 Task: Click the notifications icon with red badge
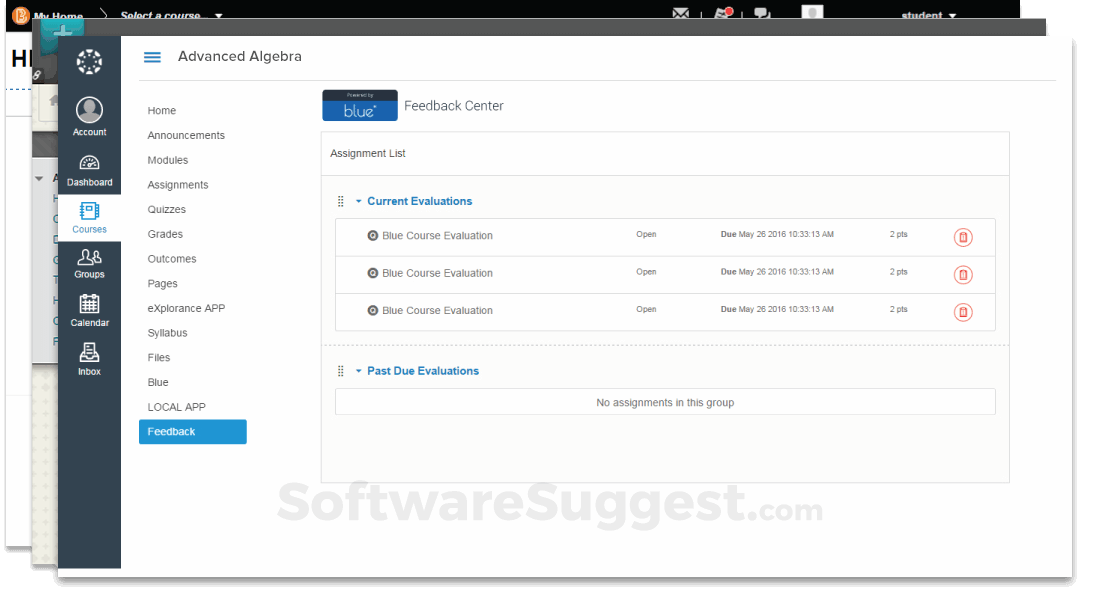click(722, 13)
